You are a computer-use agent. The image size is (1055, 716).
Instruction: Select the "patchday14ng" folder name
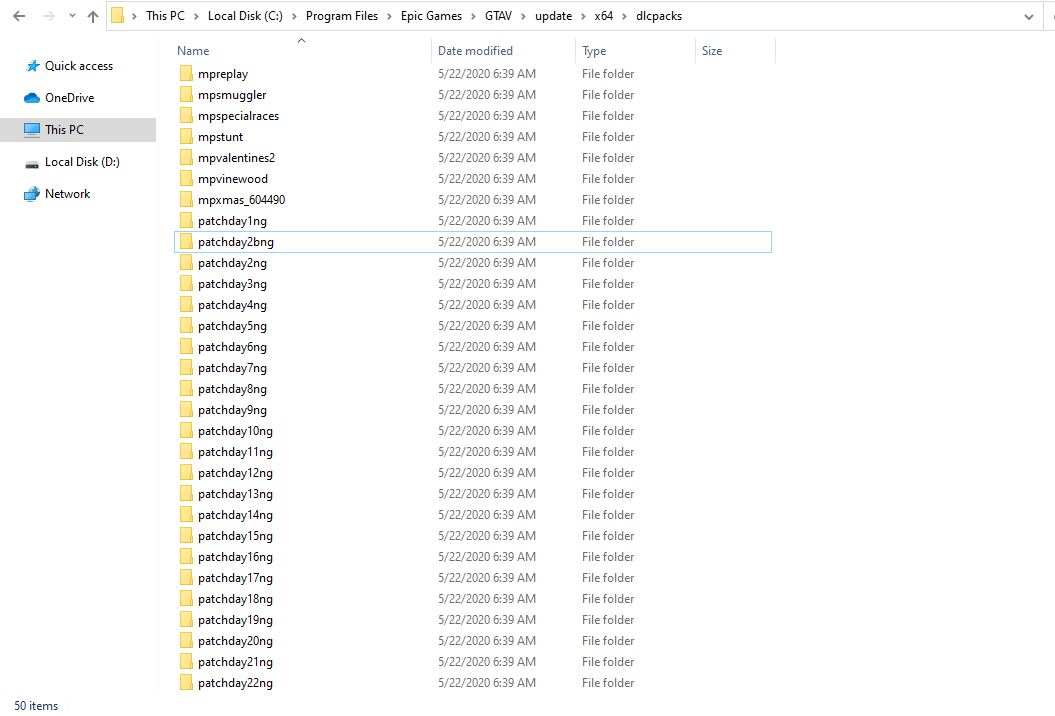point(235,515)
